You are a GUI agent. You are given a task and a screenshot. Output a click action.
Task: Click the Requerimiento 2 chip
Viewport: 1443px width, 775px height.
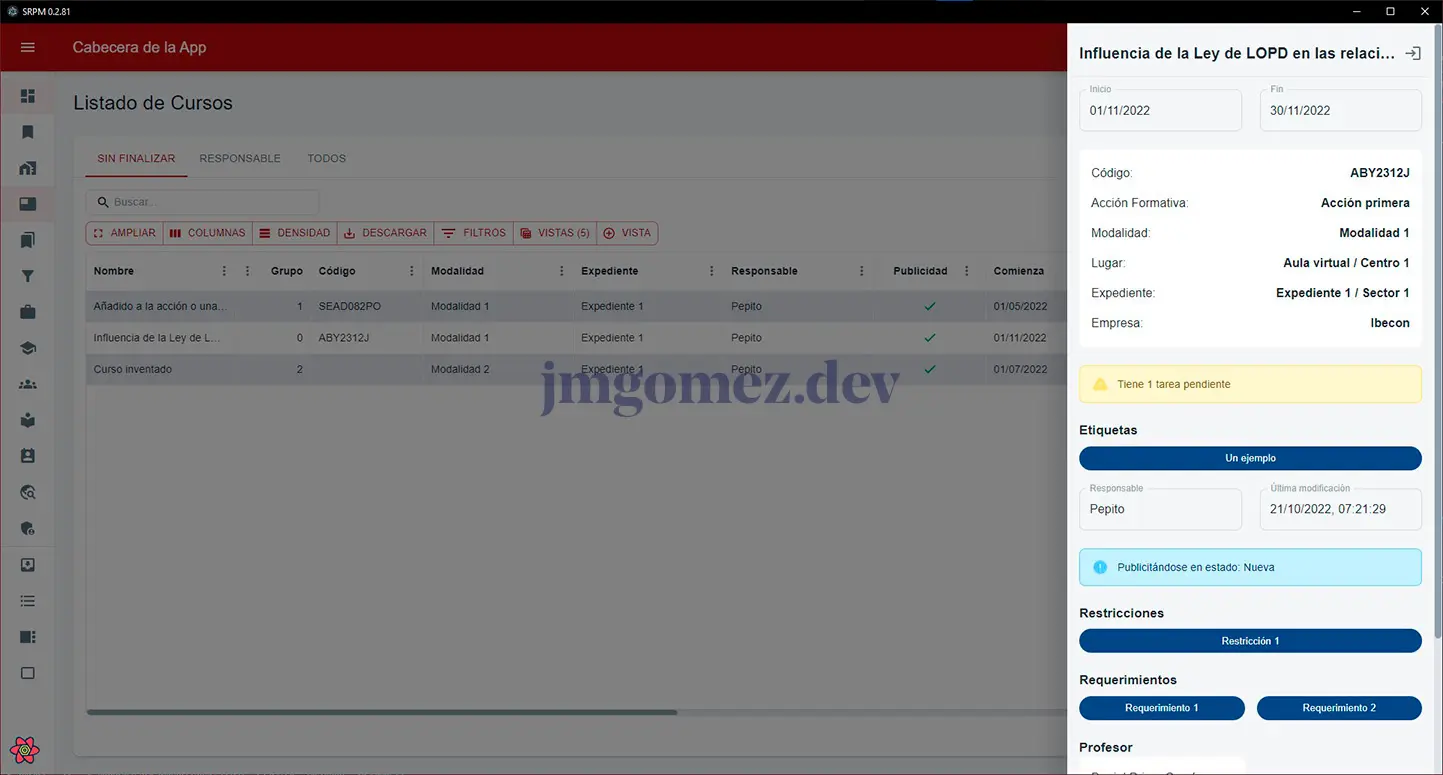tap(1338, 708)
